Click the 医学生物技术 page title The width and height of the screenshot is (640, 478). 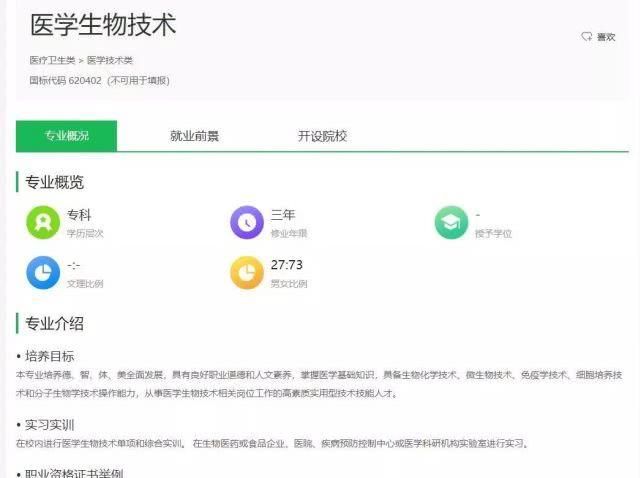(103, 25)
